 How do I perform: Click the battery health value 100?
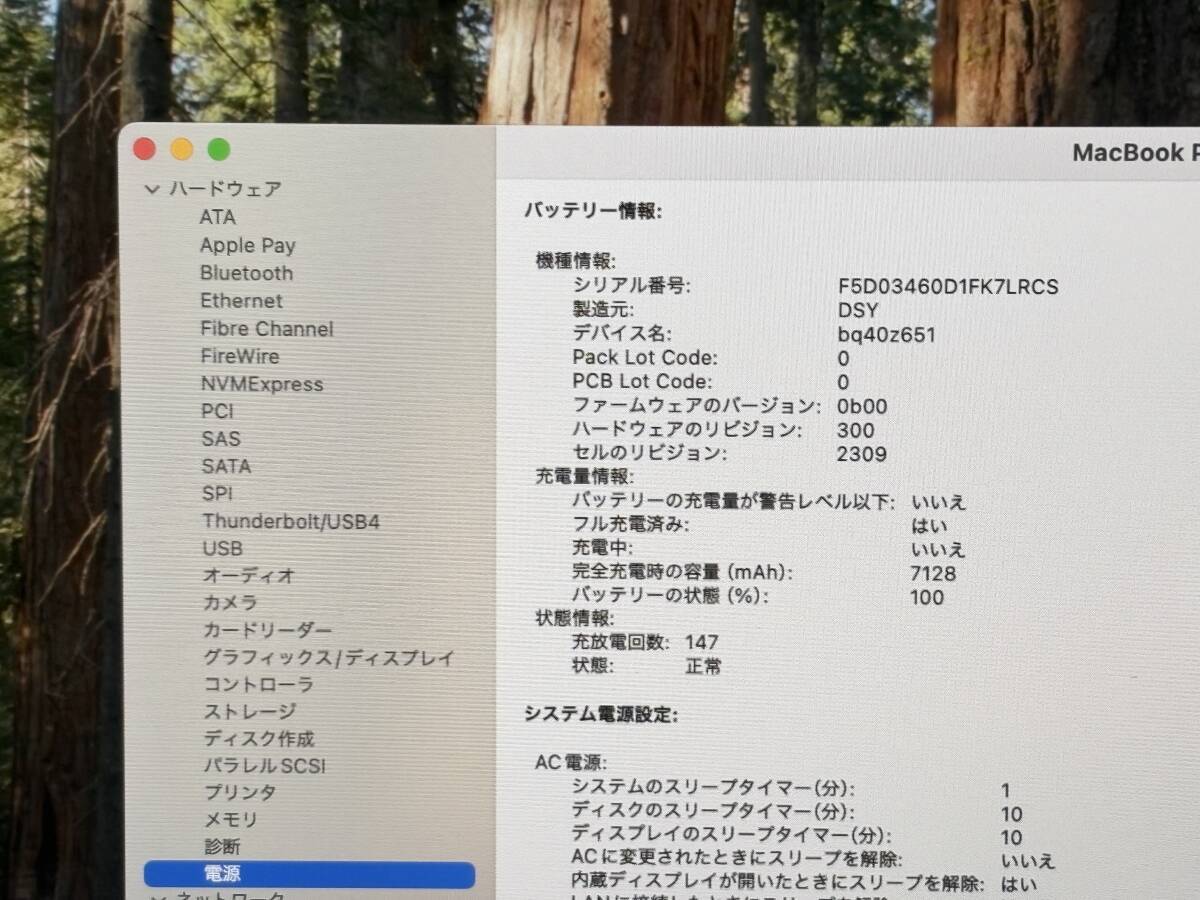(x=927, y=598)
